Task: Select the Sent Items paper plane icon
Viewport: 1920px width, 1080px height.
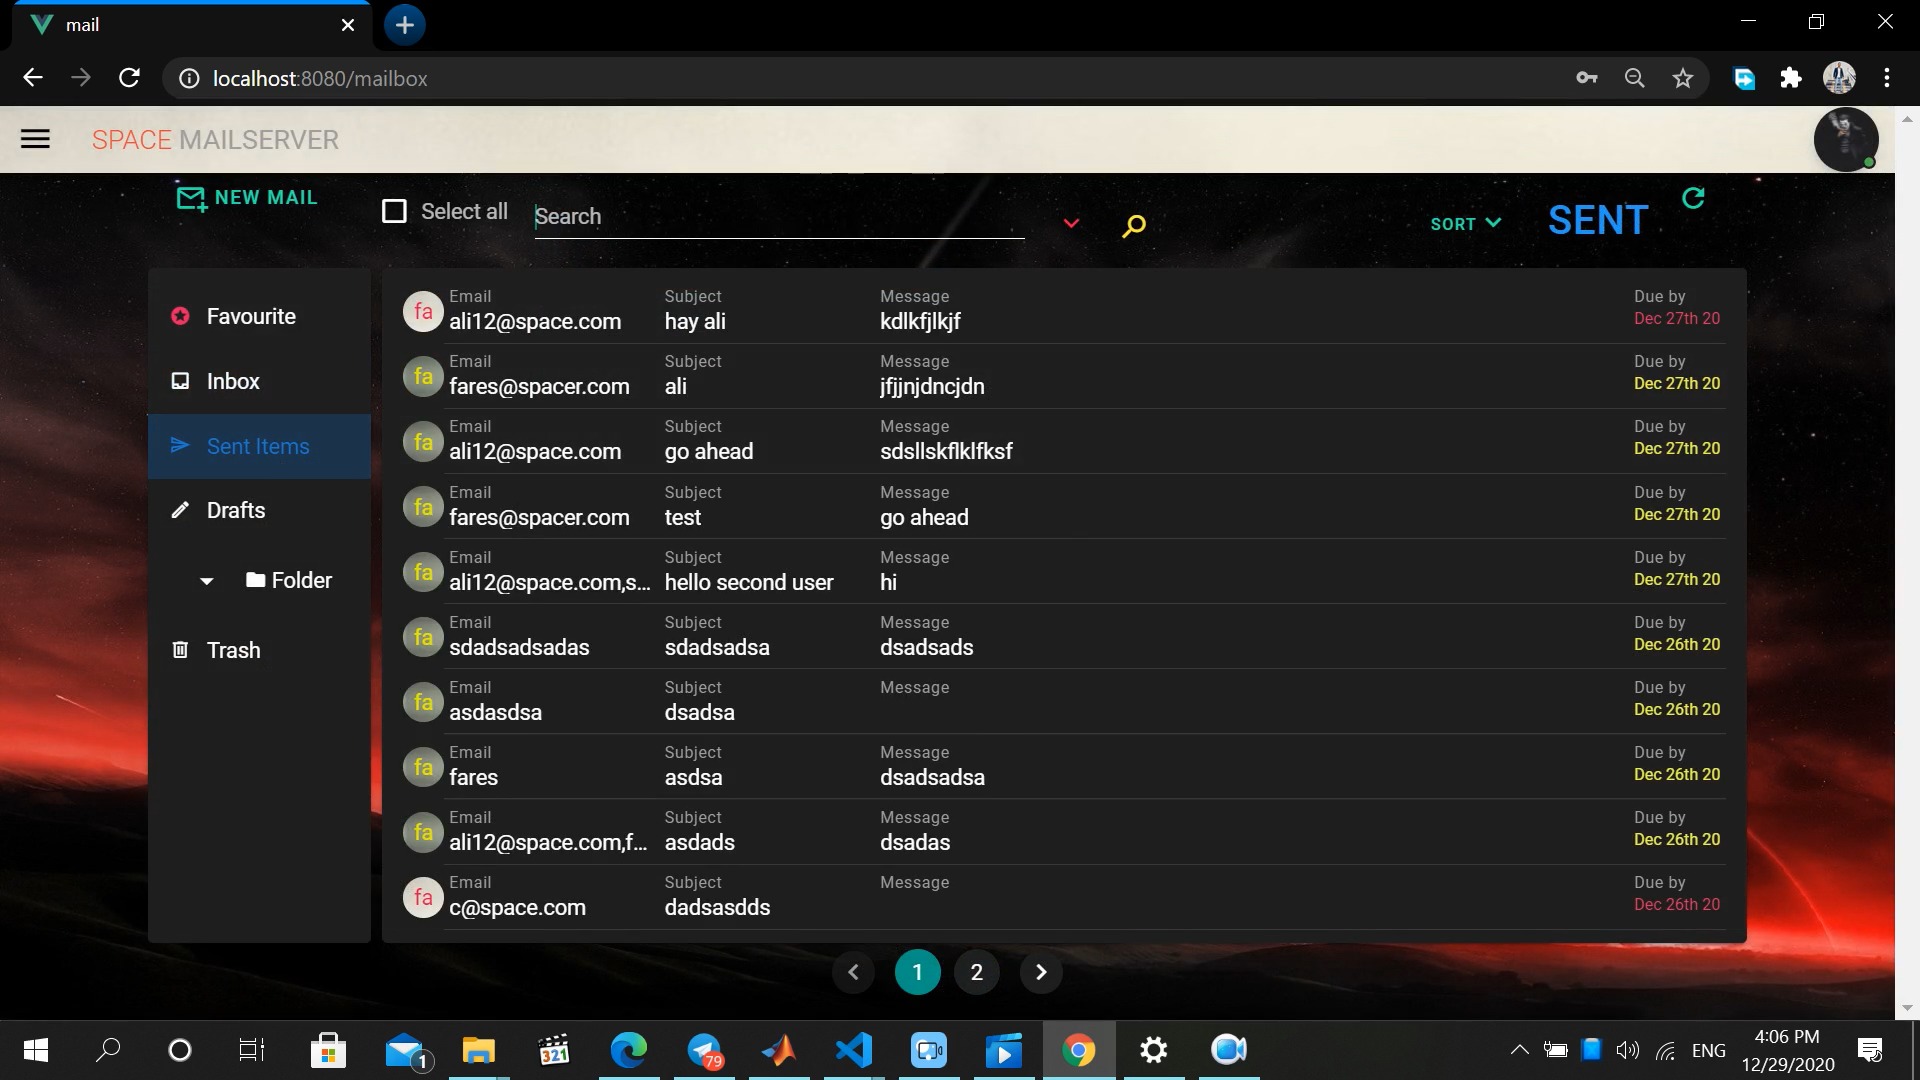Action: (x=180, y=446)
